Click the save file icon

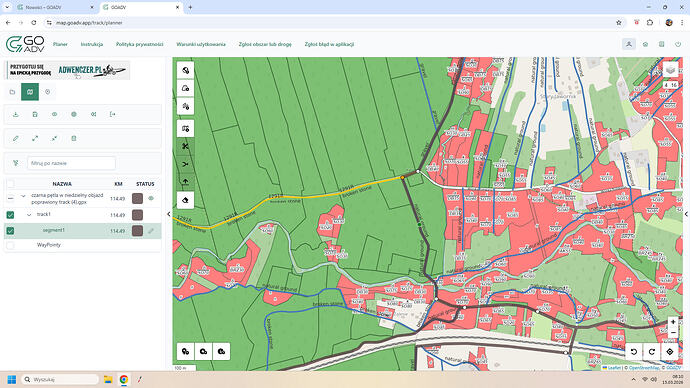(35, 114)
